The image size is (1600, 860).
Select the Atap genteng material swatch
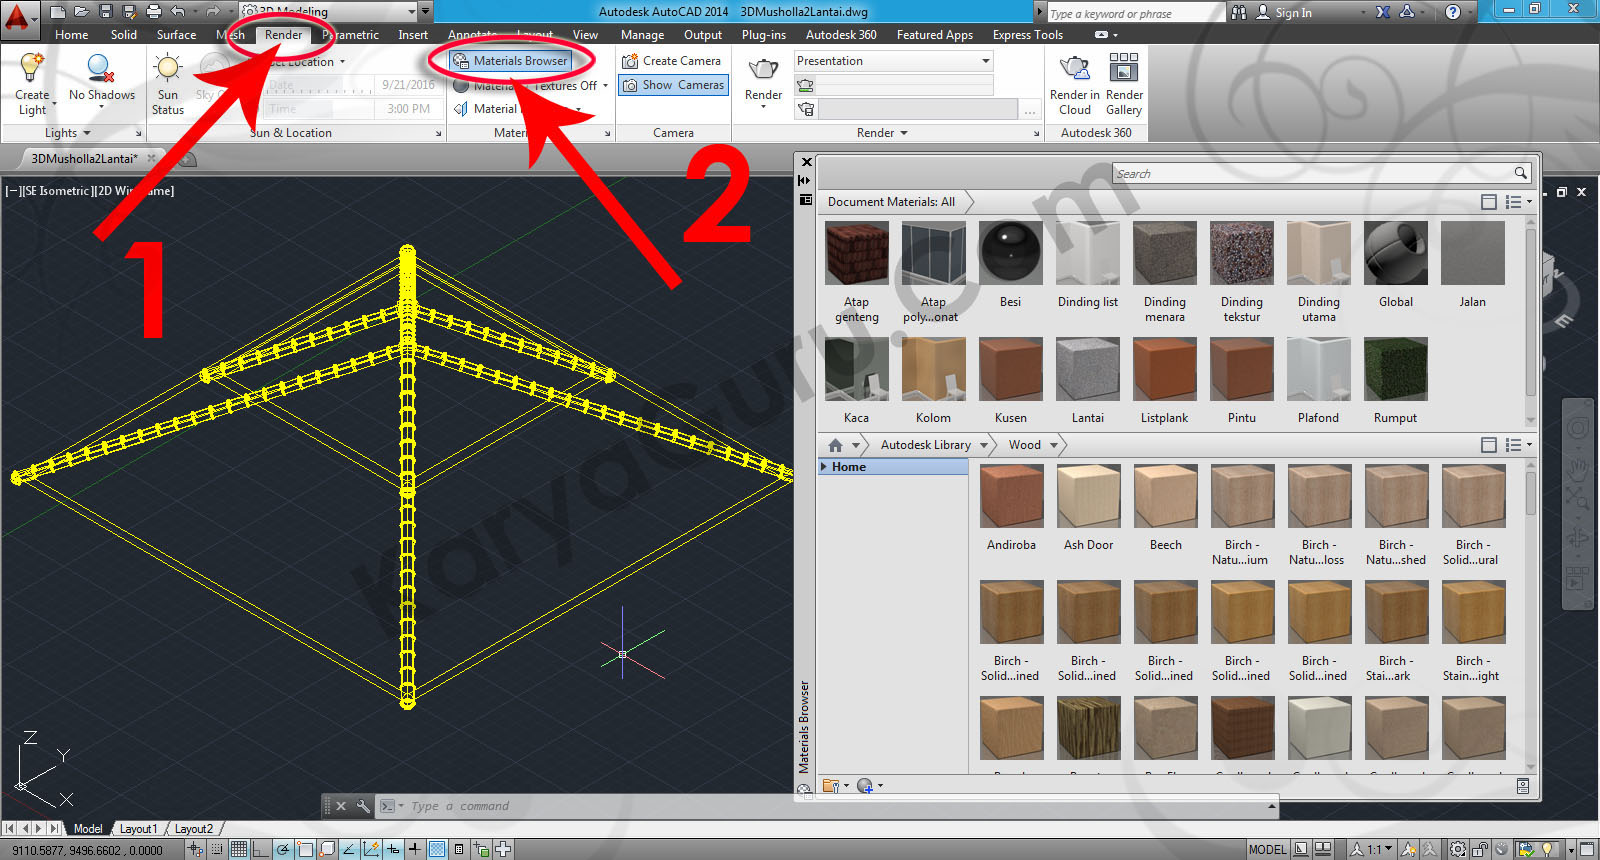[857, 254]
